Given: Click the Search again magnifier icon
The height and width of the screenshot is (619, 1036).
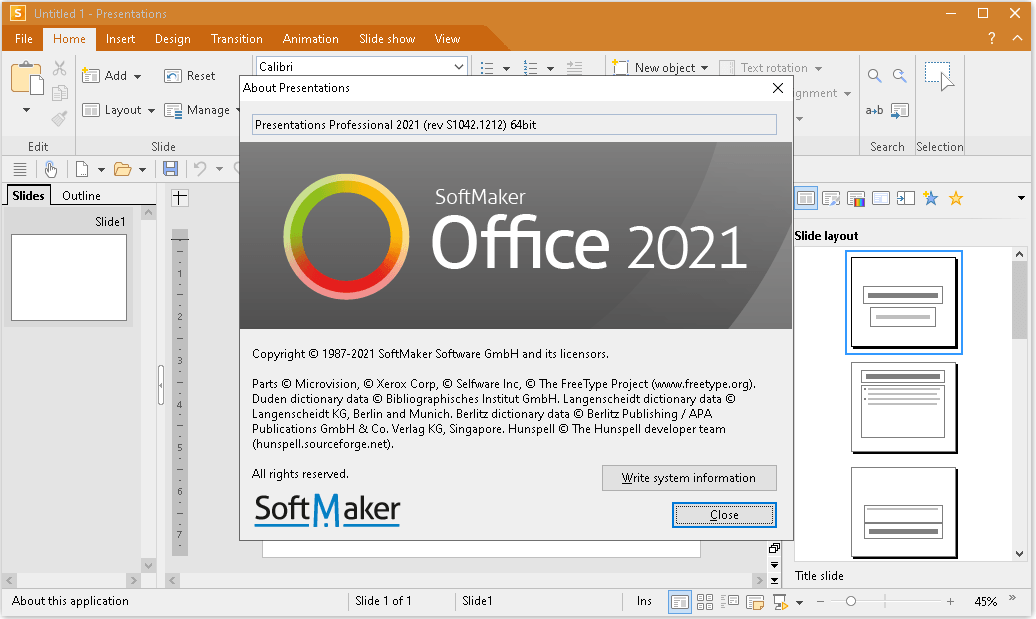Looking at the screenshot, I should click(x=899, y=76).
